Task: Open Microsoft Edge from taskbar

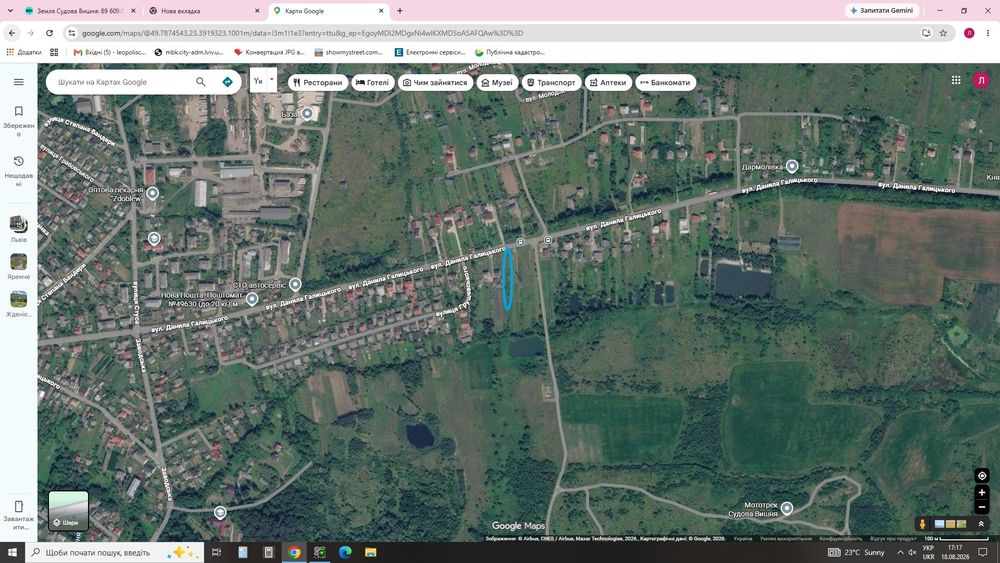Action: 345,552
